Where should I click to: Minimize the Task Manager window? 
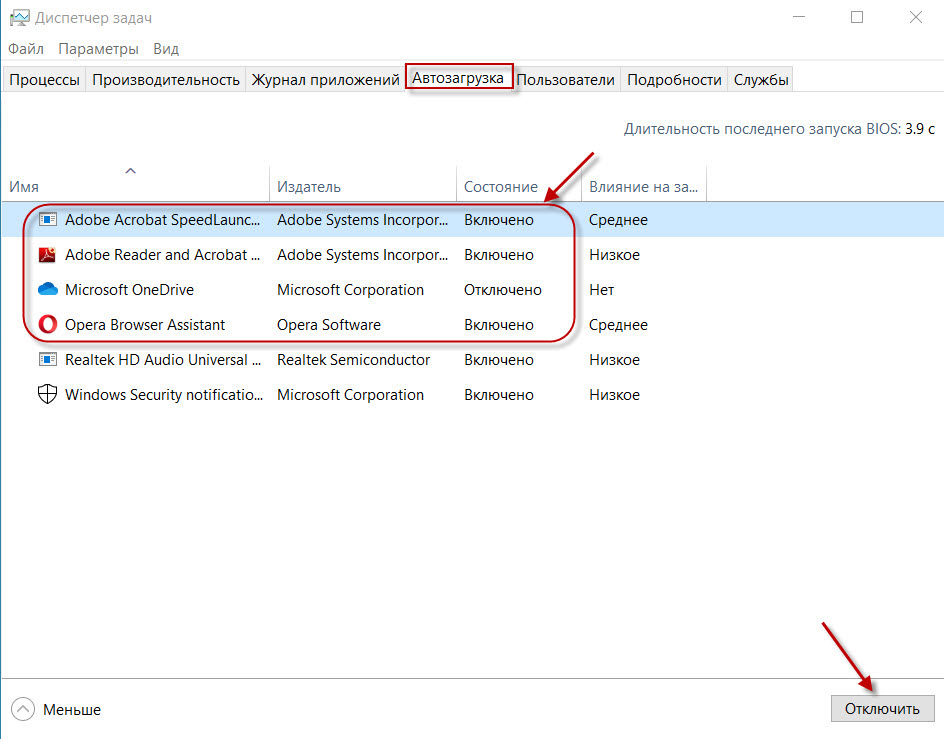pyautogui.click(x=799, y=17)
